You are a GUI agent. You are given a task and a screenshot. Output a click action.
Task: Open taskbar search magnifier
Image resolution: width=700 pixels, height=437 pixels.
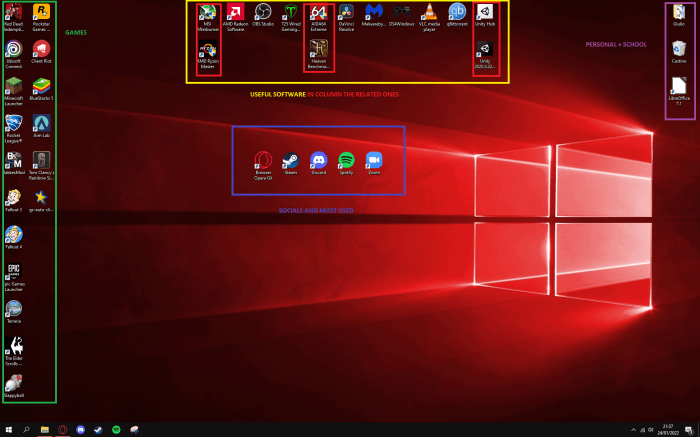tap(26, 429)
